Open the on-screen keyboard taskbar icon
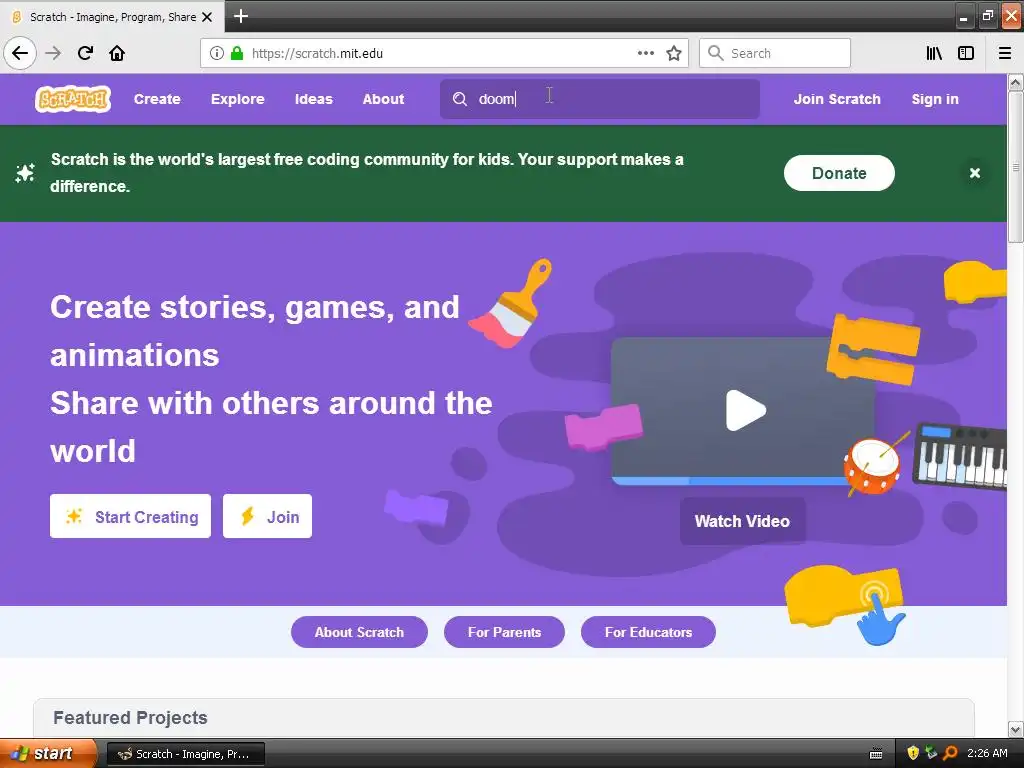1024x768 pixels. [876, 754]
